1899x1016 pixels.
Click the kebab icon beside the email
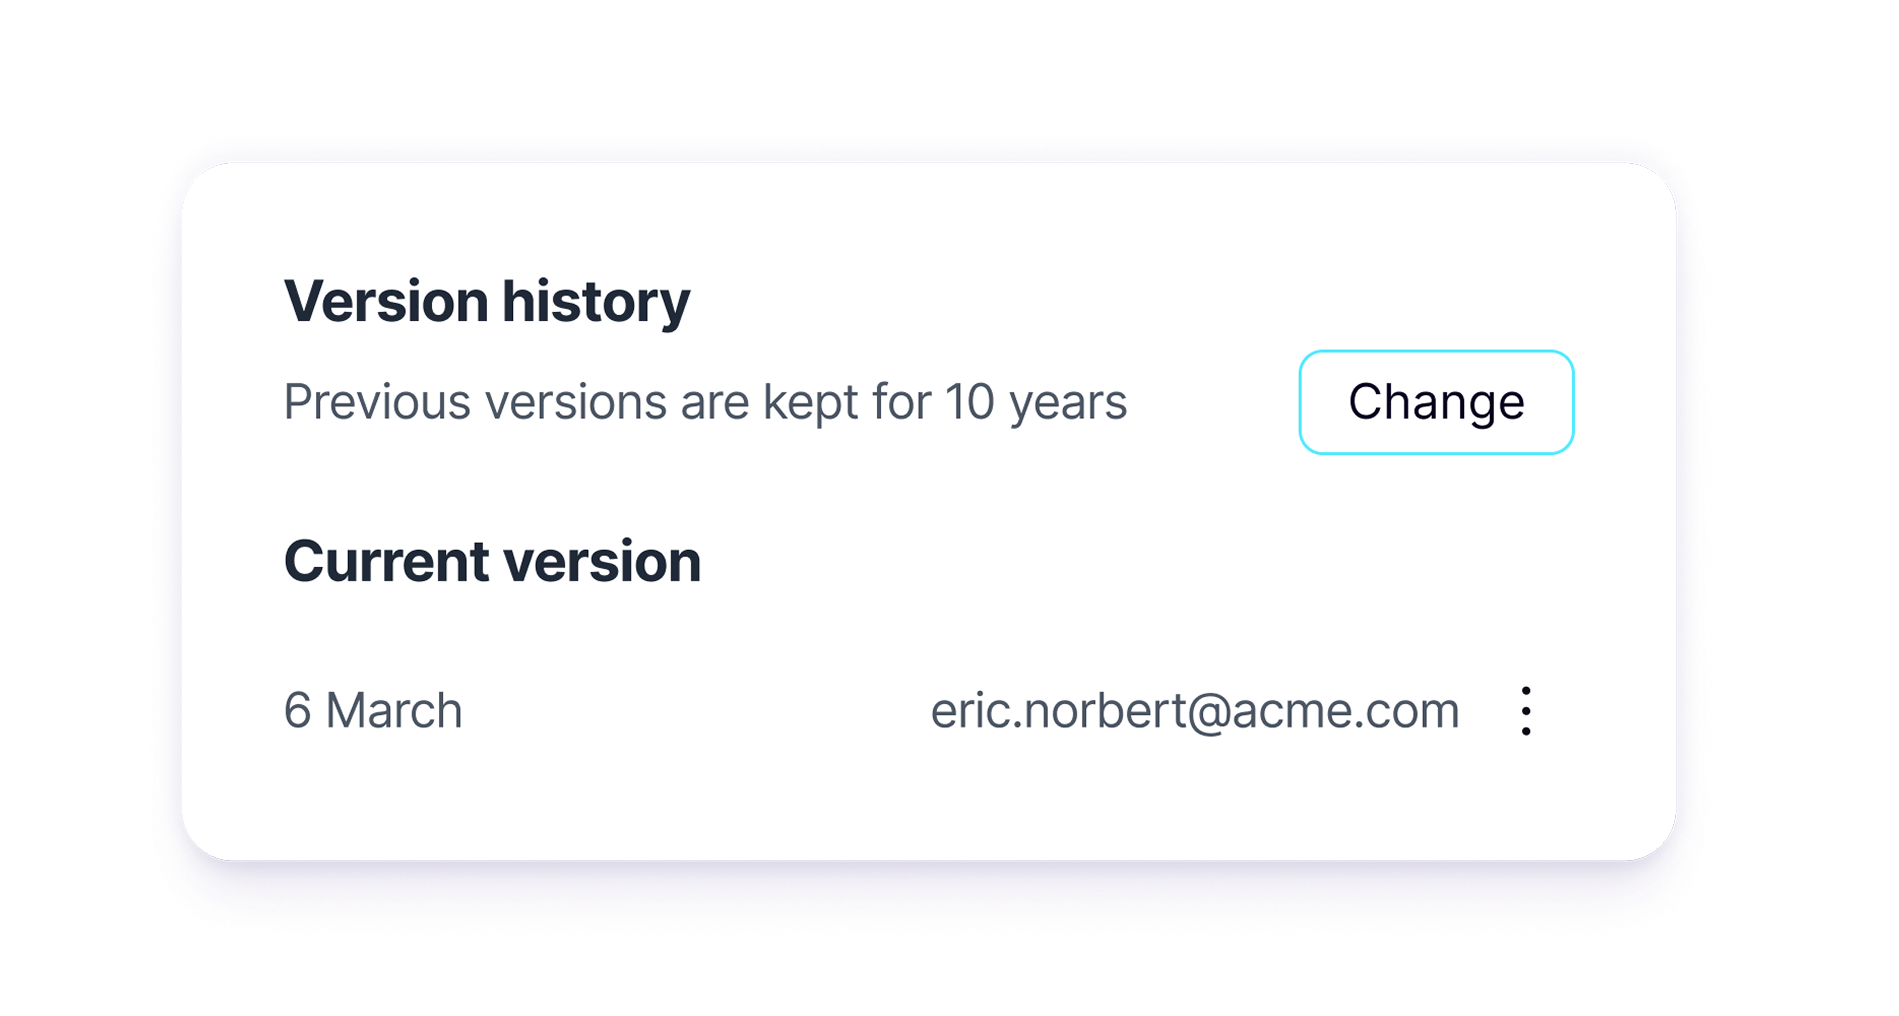click(x=1525, y=711)
